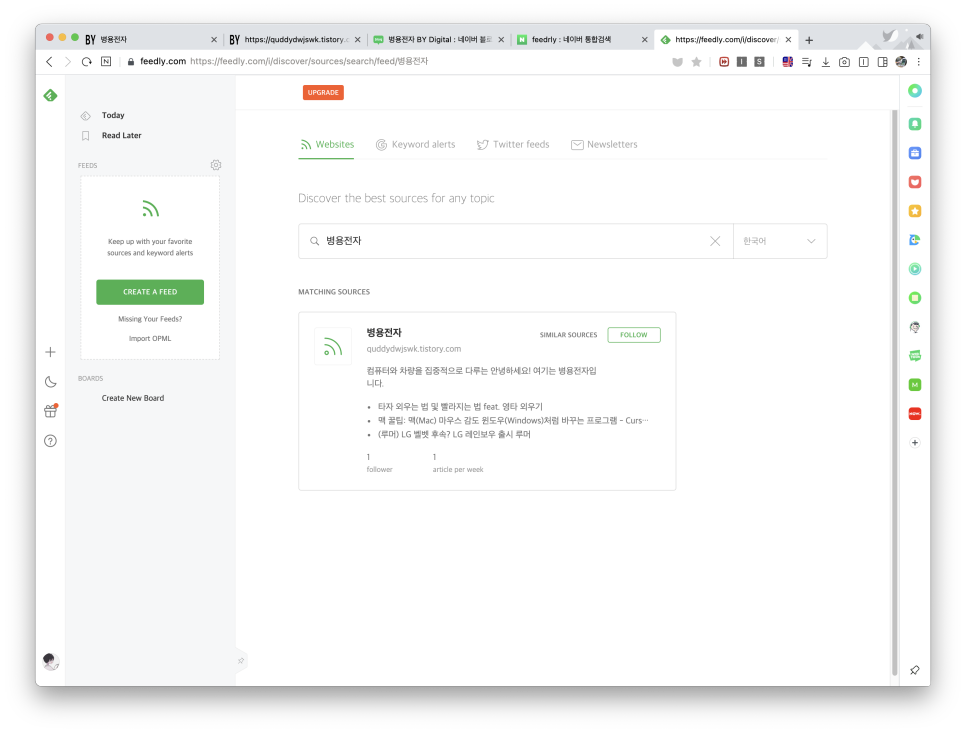Go forward with browser forward arrow

click(68, 62)
